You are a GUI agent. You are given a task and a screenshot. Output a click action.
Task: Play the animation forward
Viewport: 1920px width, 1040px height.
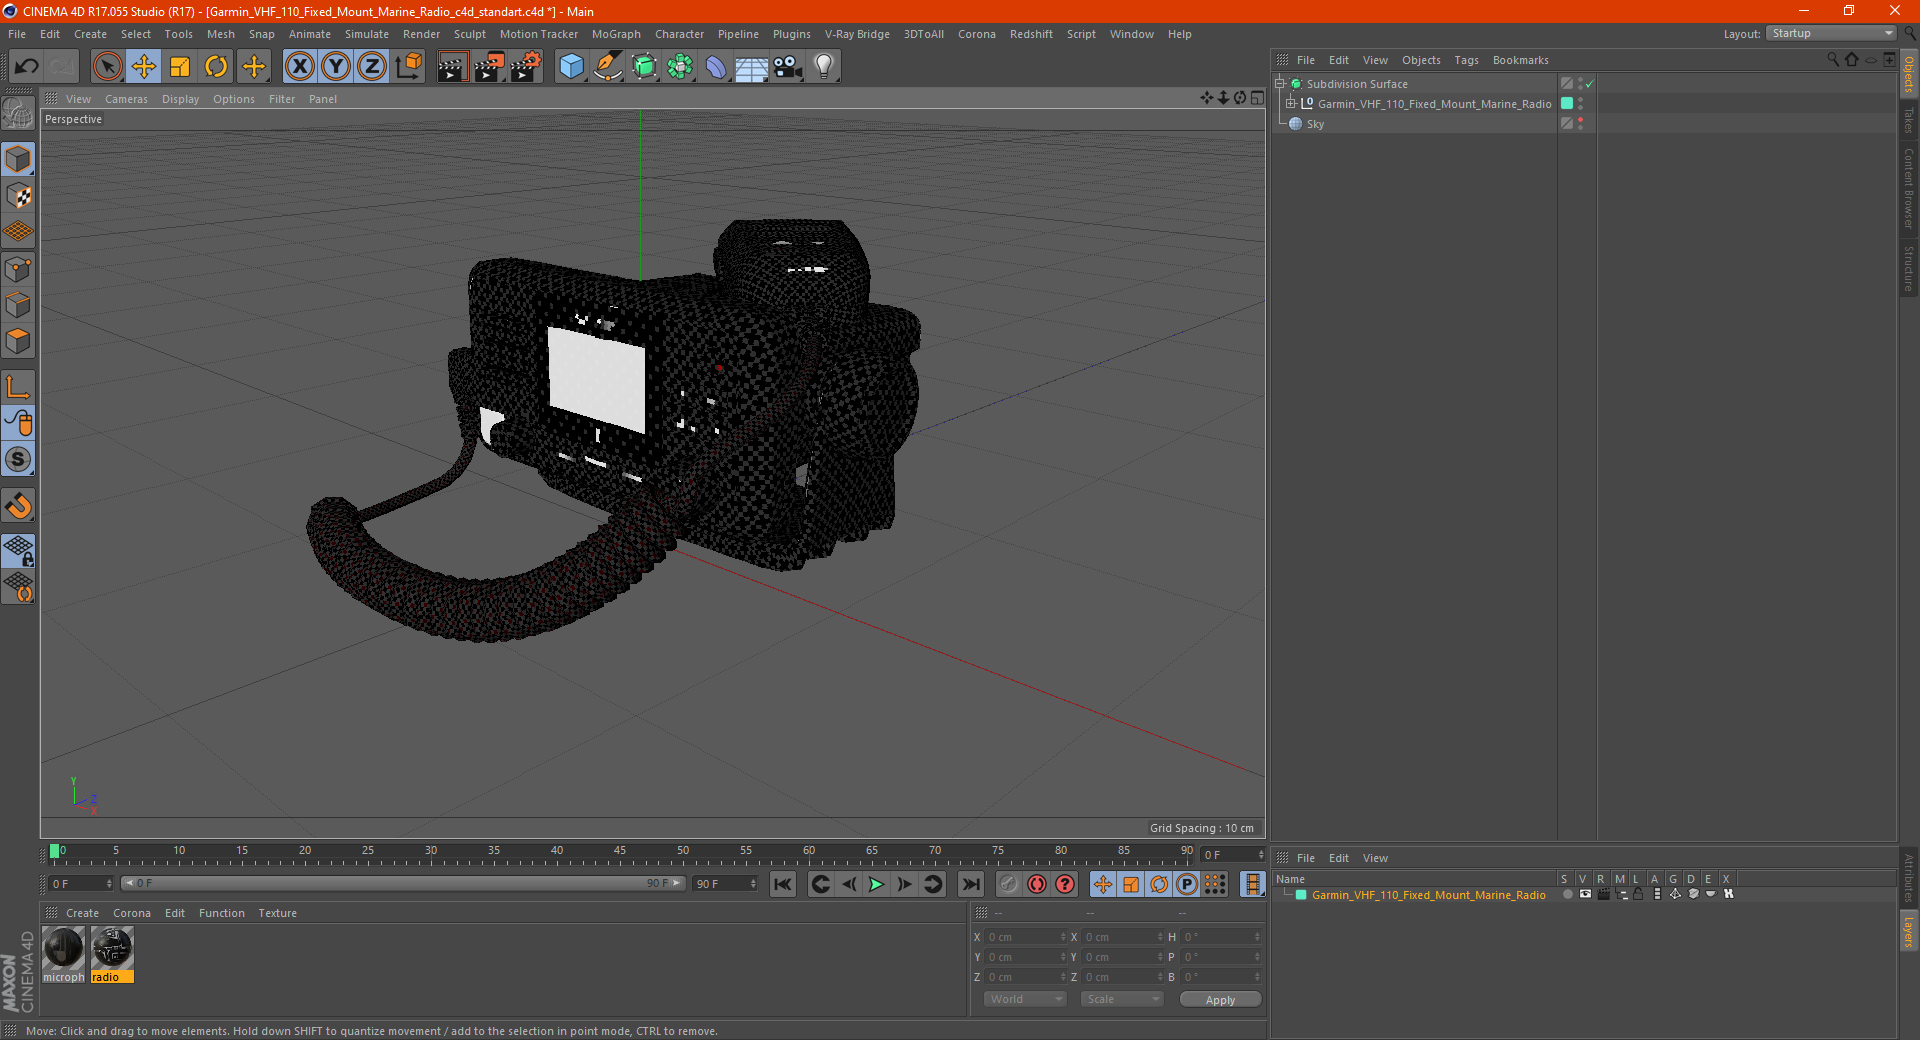pyautogui.click(x=876, y=884)
